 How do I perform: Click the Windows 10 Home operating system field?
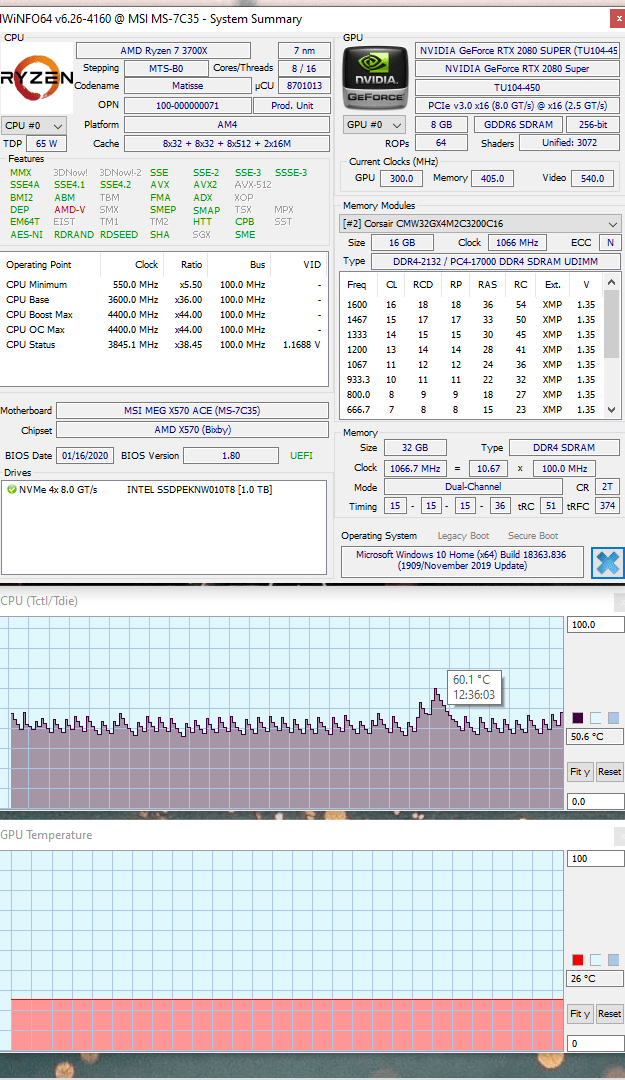point(462,560)
